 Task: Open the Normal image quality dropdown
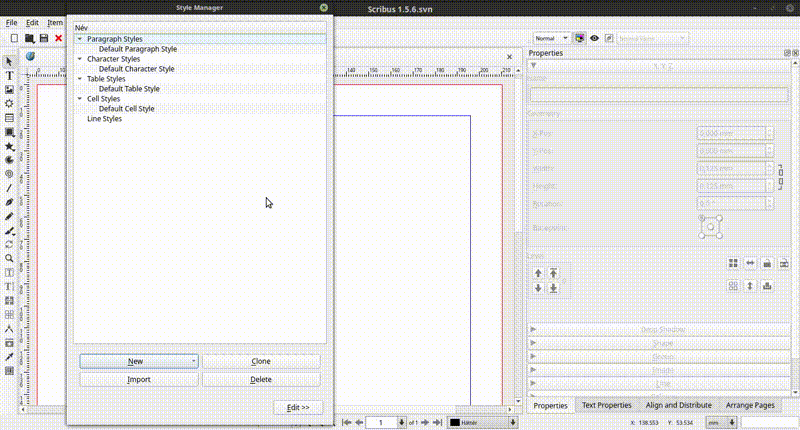click(552, 38)
